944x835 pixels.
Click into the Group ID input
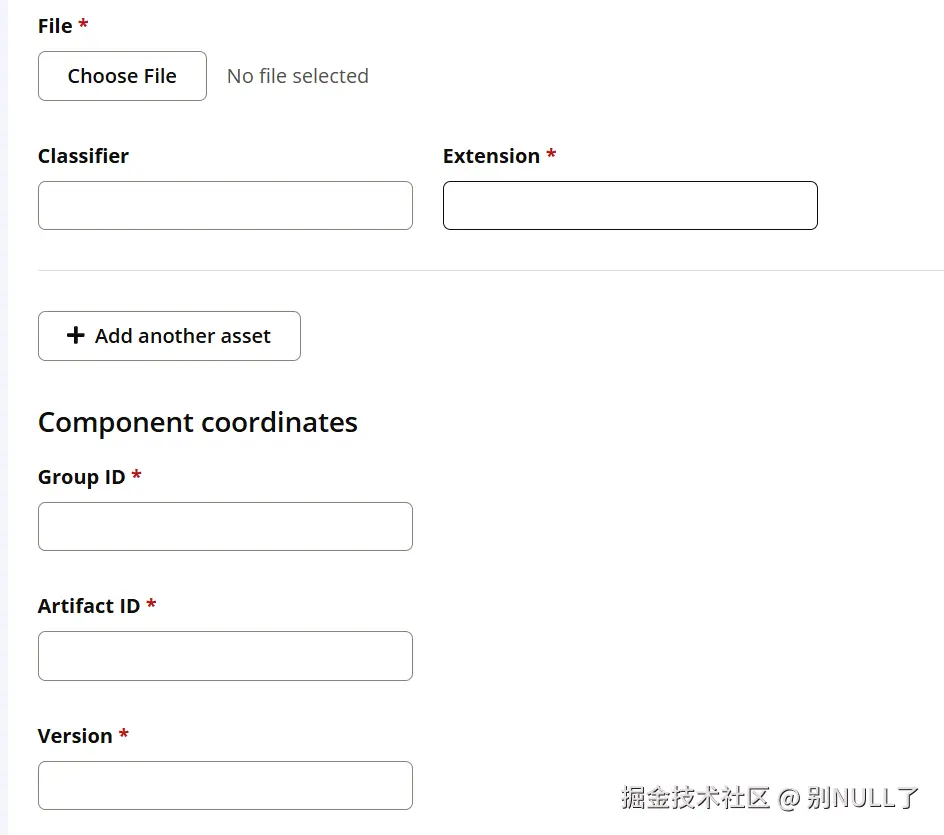225,526
